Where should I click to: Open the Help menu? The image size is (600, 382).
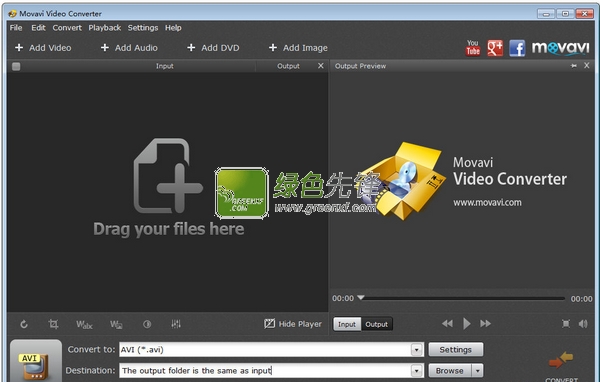click(173, 28)
